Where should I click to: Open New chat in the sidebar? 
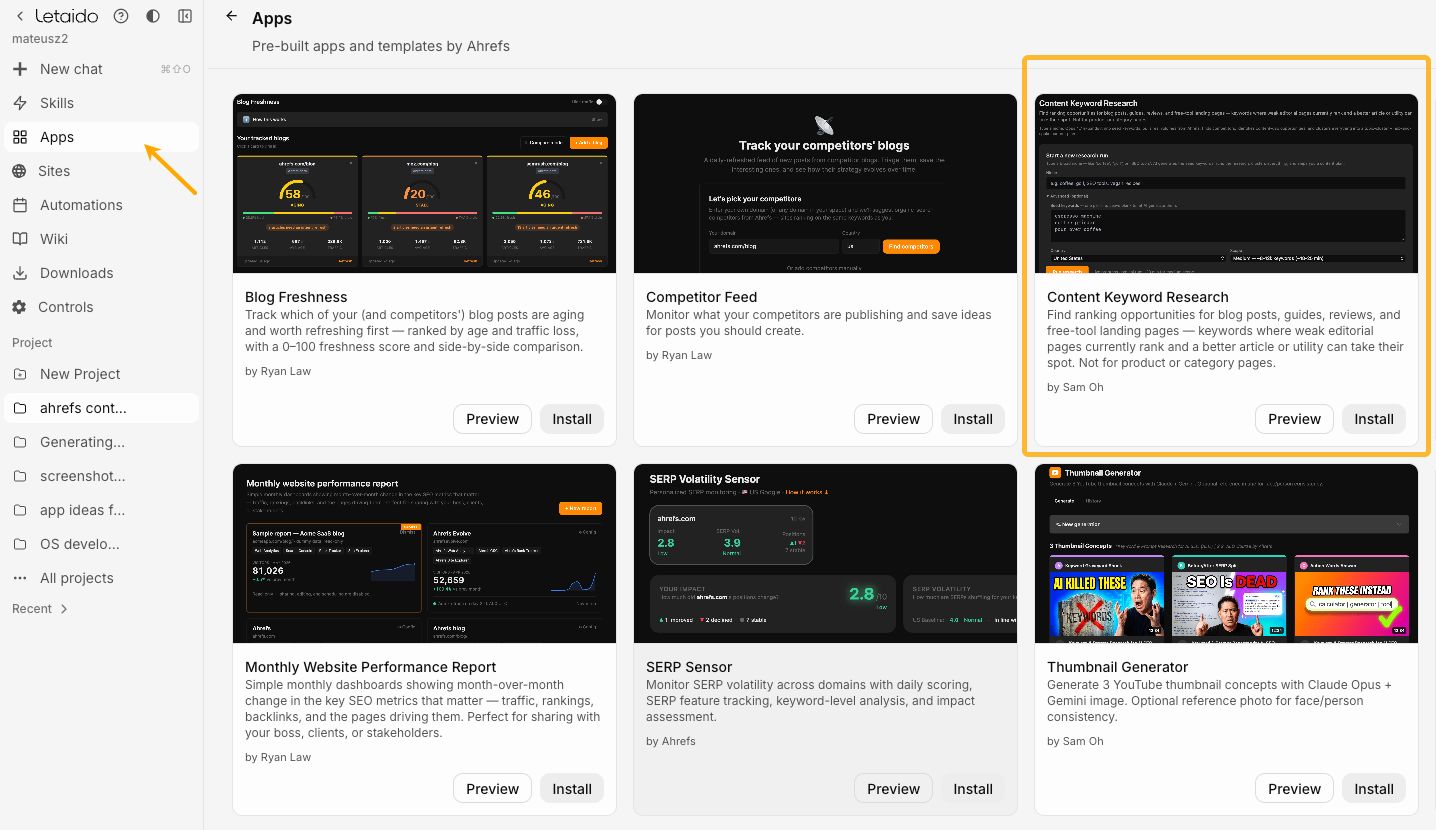click(101, 69)
